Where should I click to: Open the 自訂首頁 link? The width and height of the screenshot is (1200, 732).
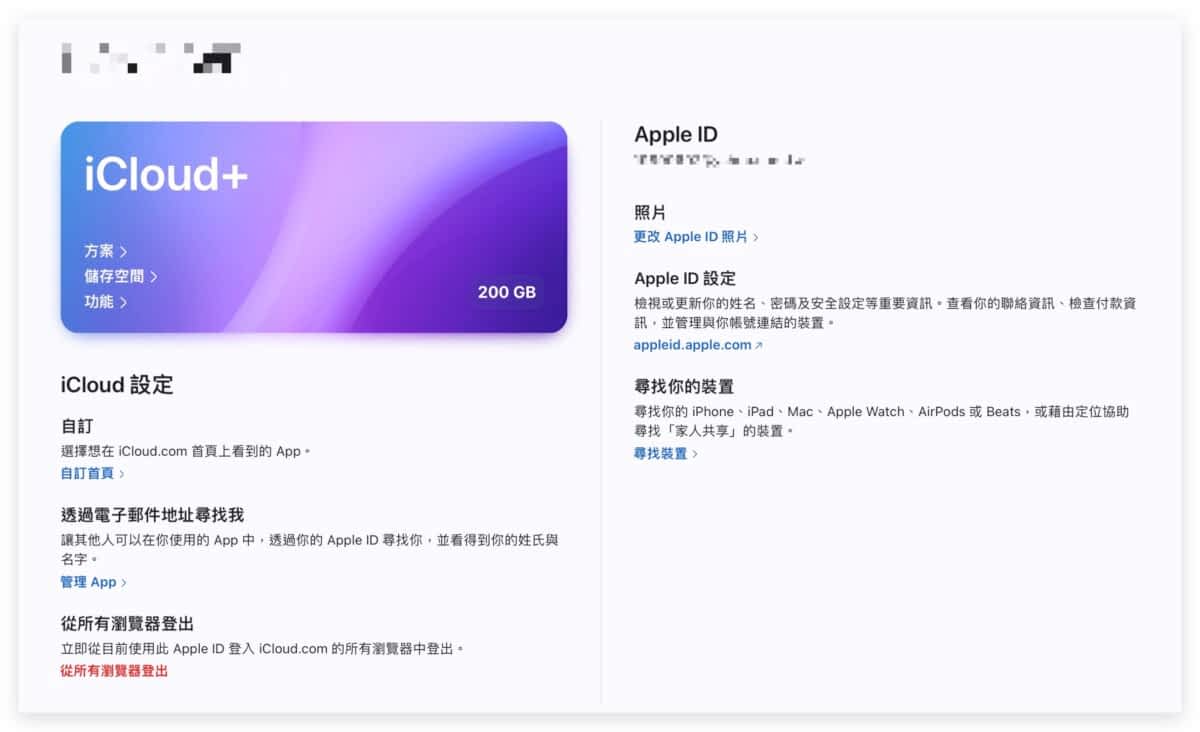coord(87,473)
